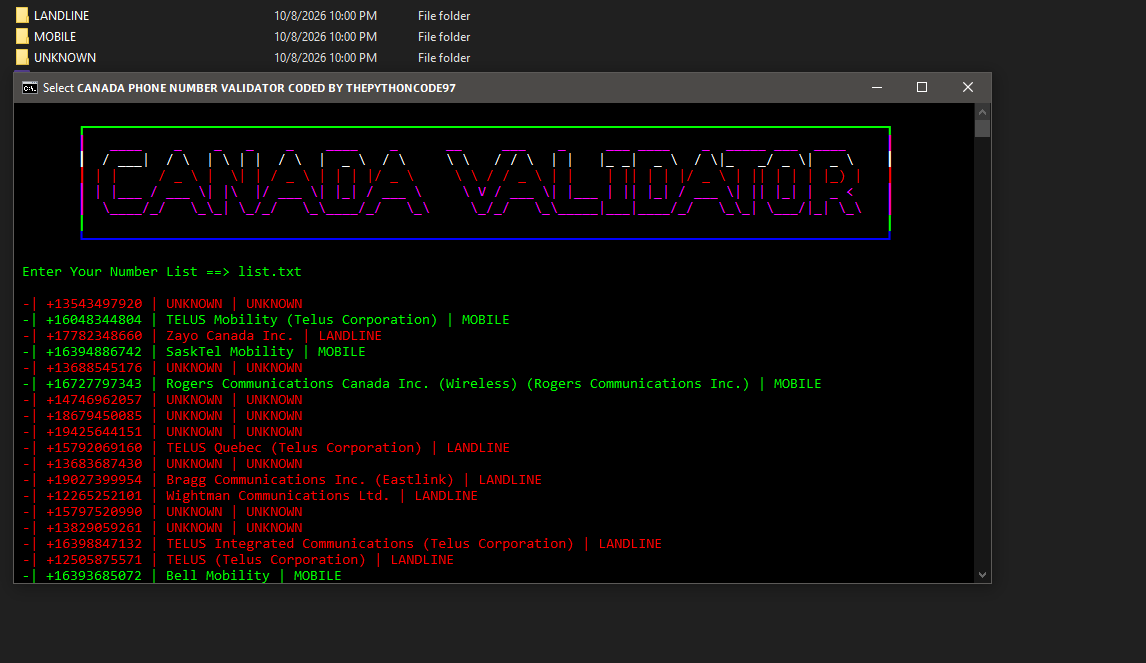This screenshot has width=1146, height=663.
Task: Click the SaskTel Mobility carrier text
Action: click(229, 352)
